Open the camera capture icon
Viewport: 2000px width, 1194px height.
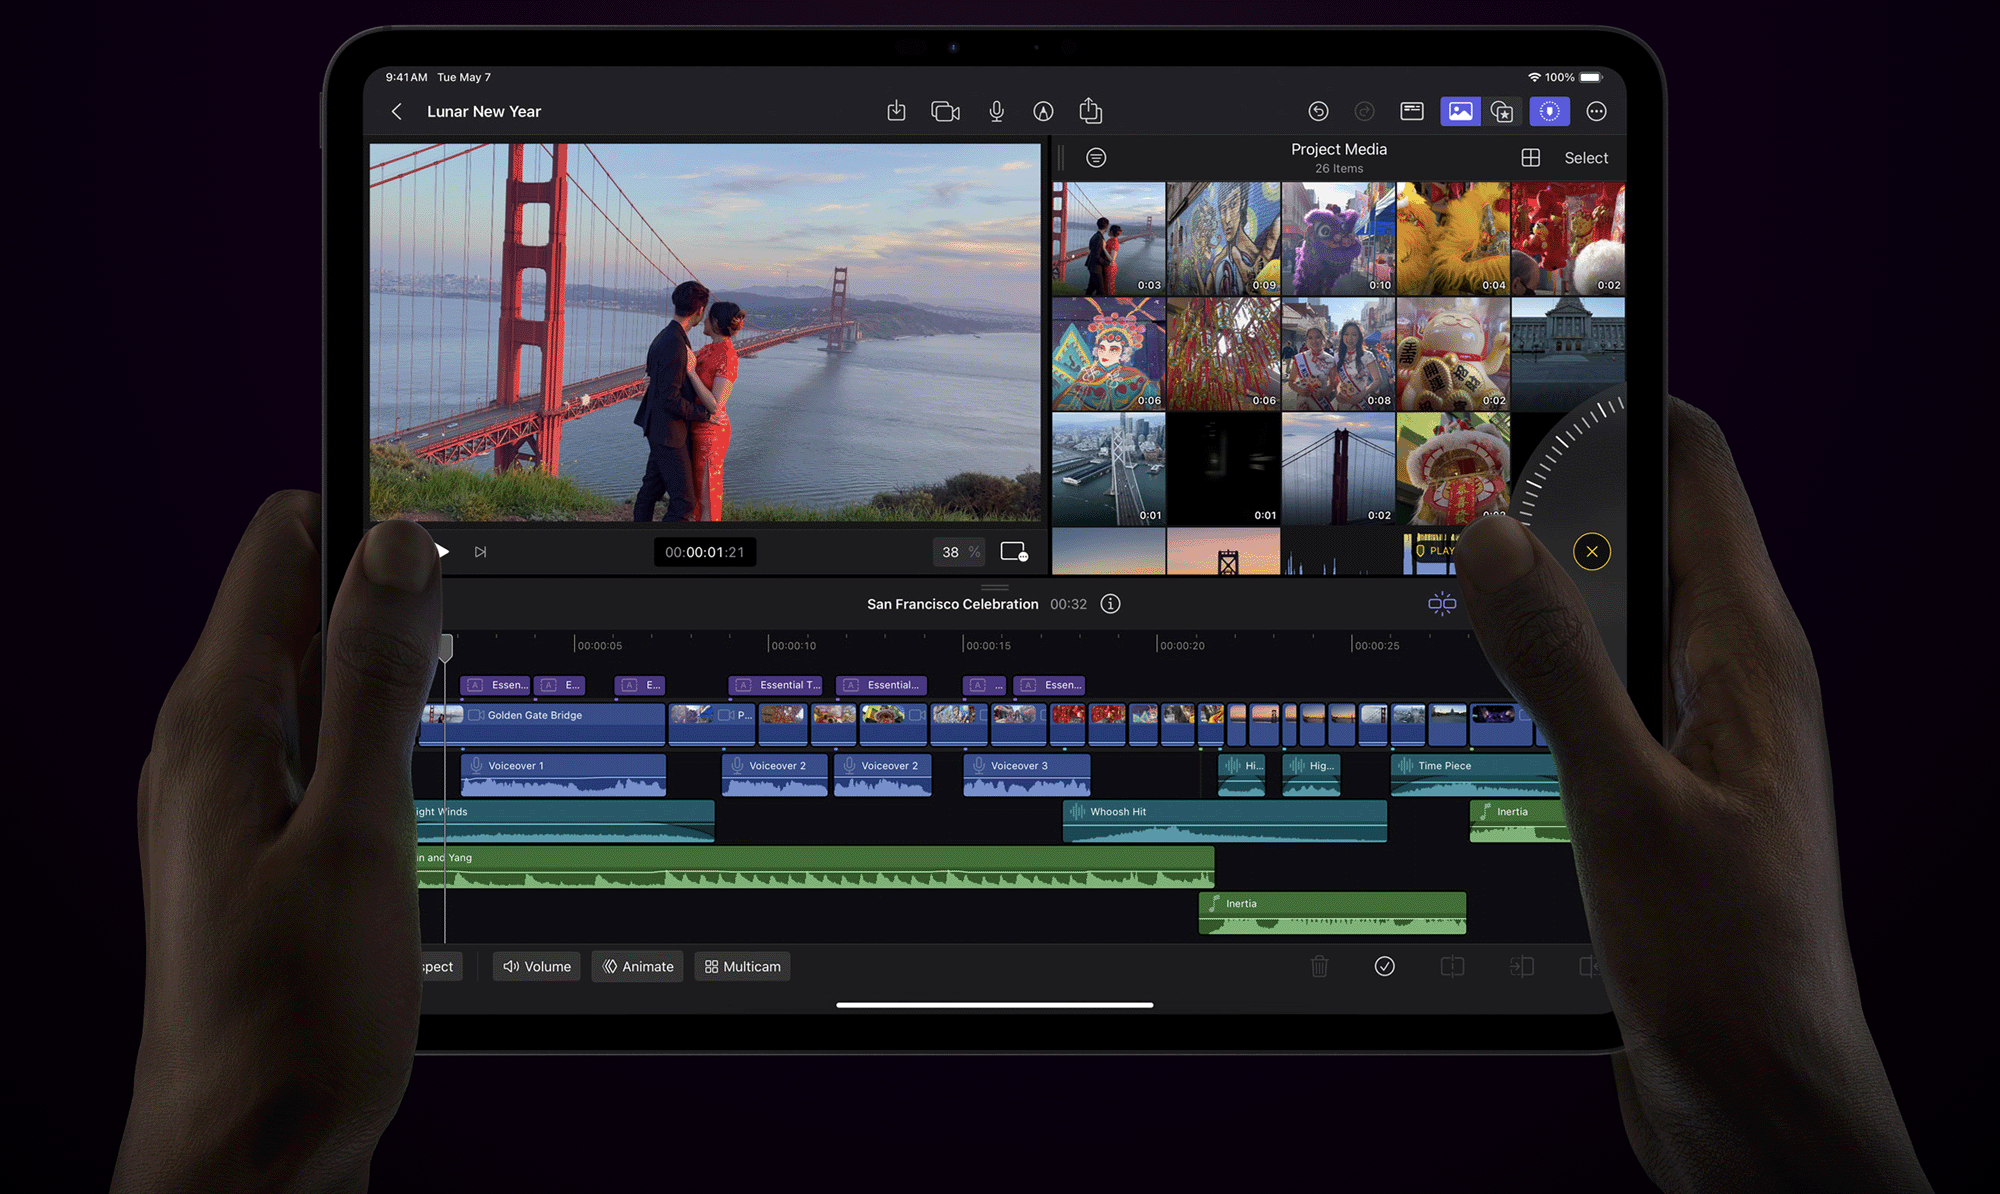tap(945, 111)
